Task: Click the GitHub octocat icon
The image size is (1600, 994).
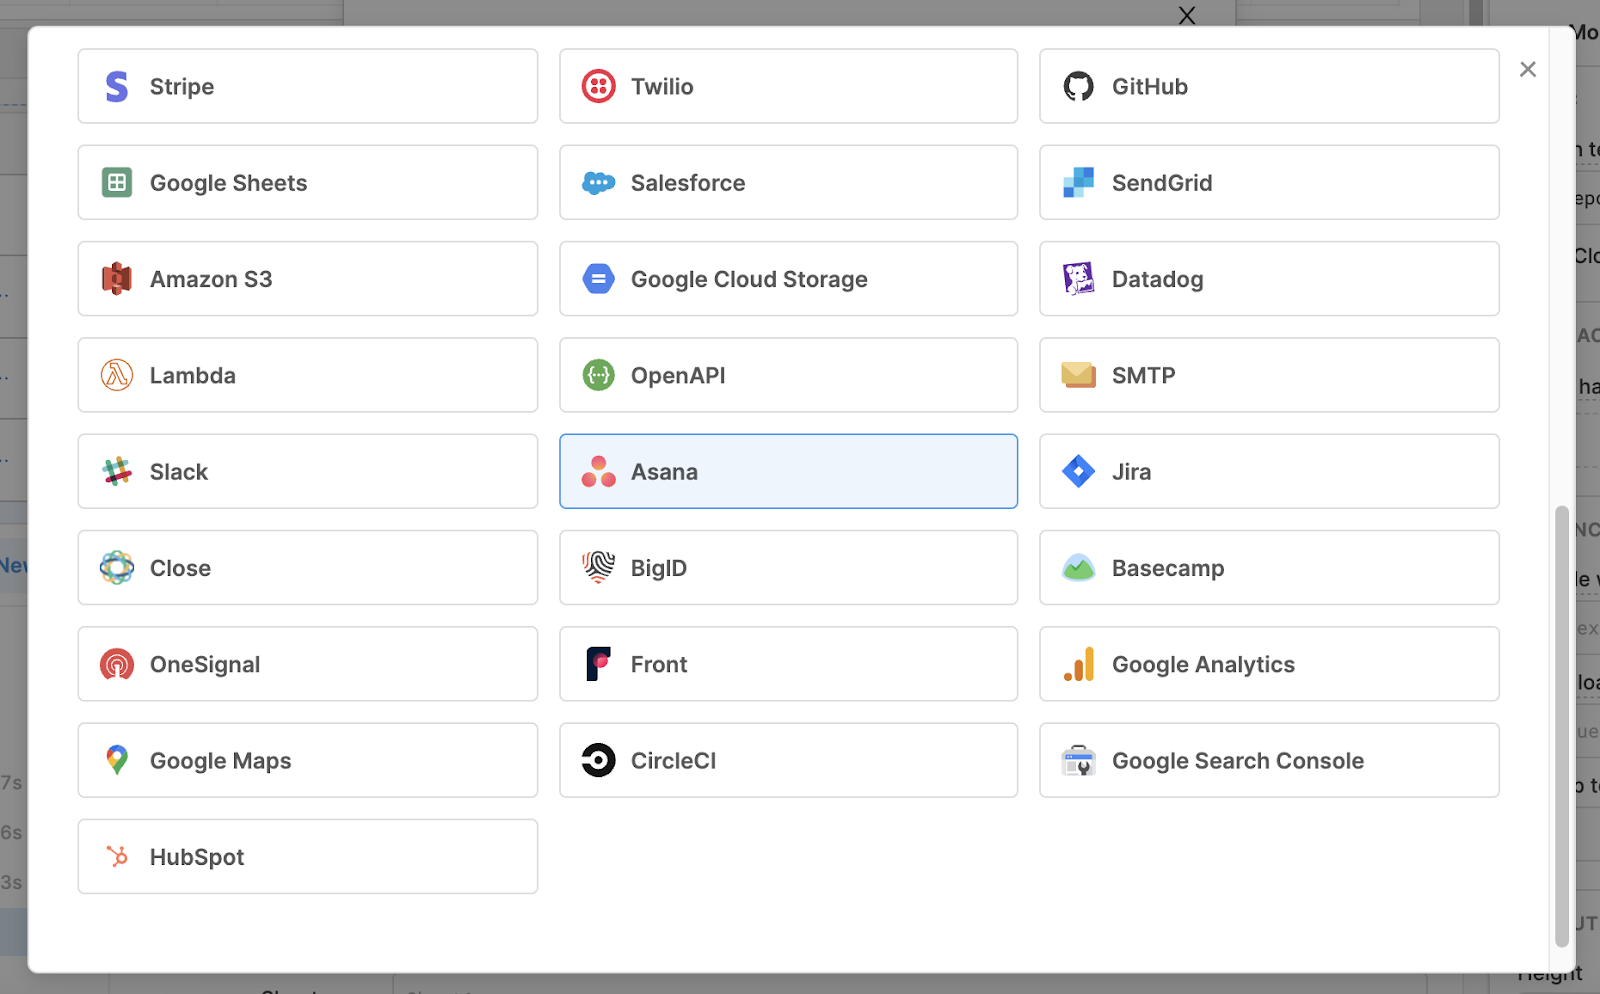Action: [x=1078, y=87]
